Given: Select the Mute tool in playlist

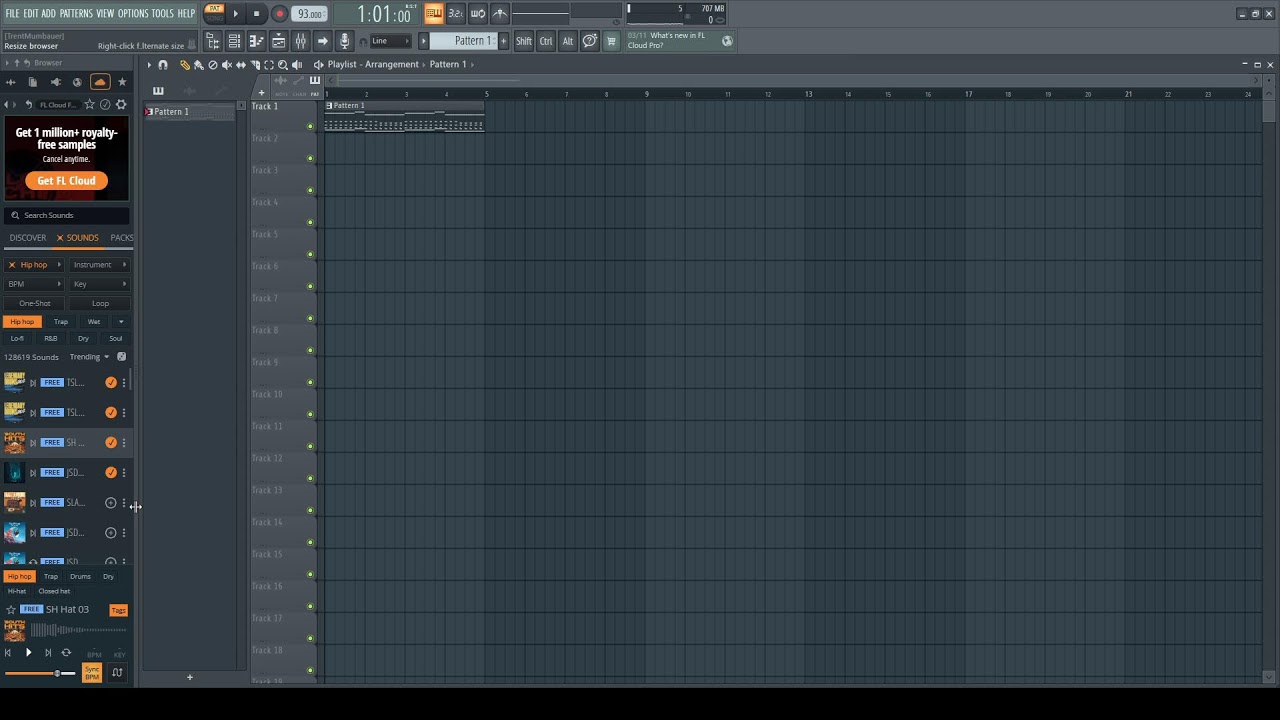Looking at the screenshot, I should 226,64.
